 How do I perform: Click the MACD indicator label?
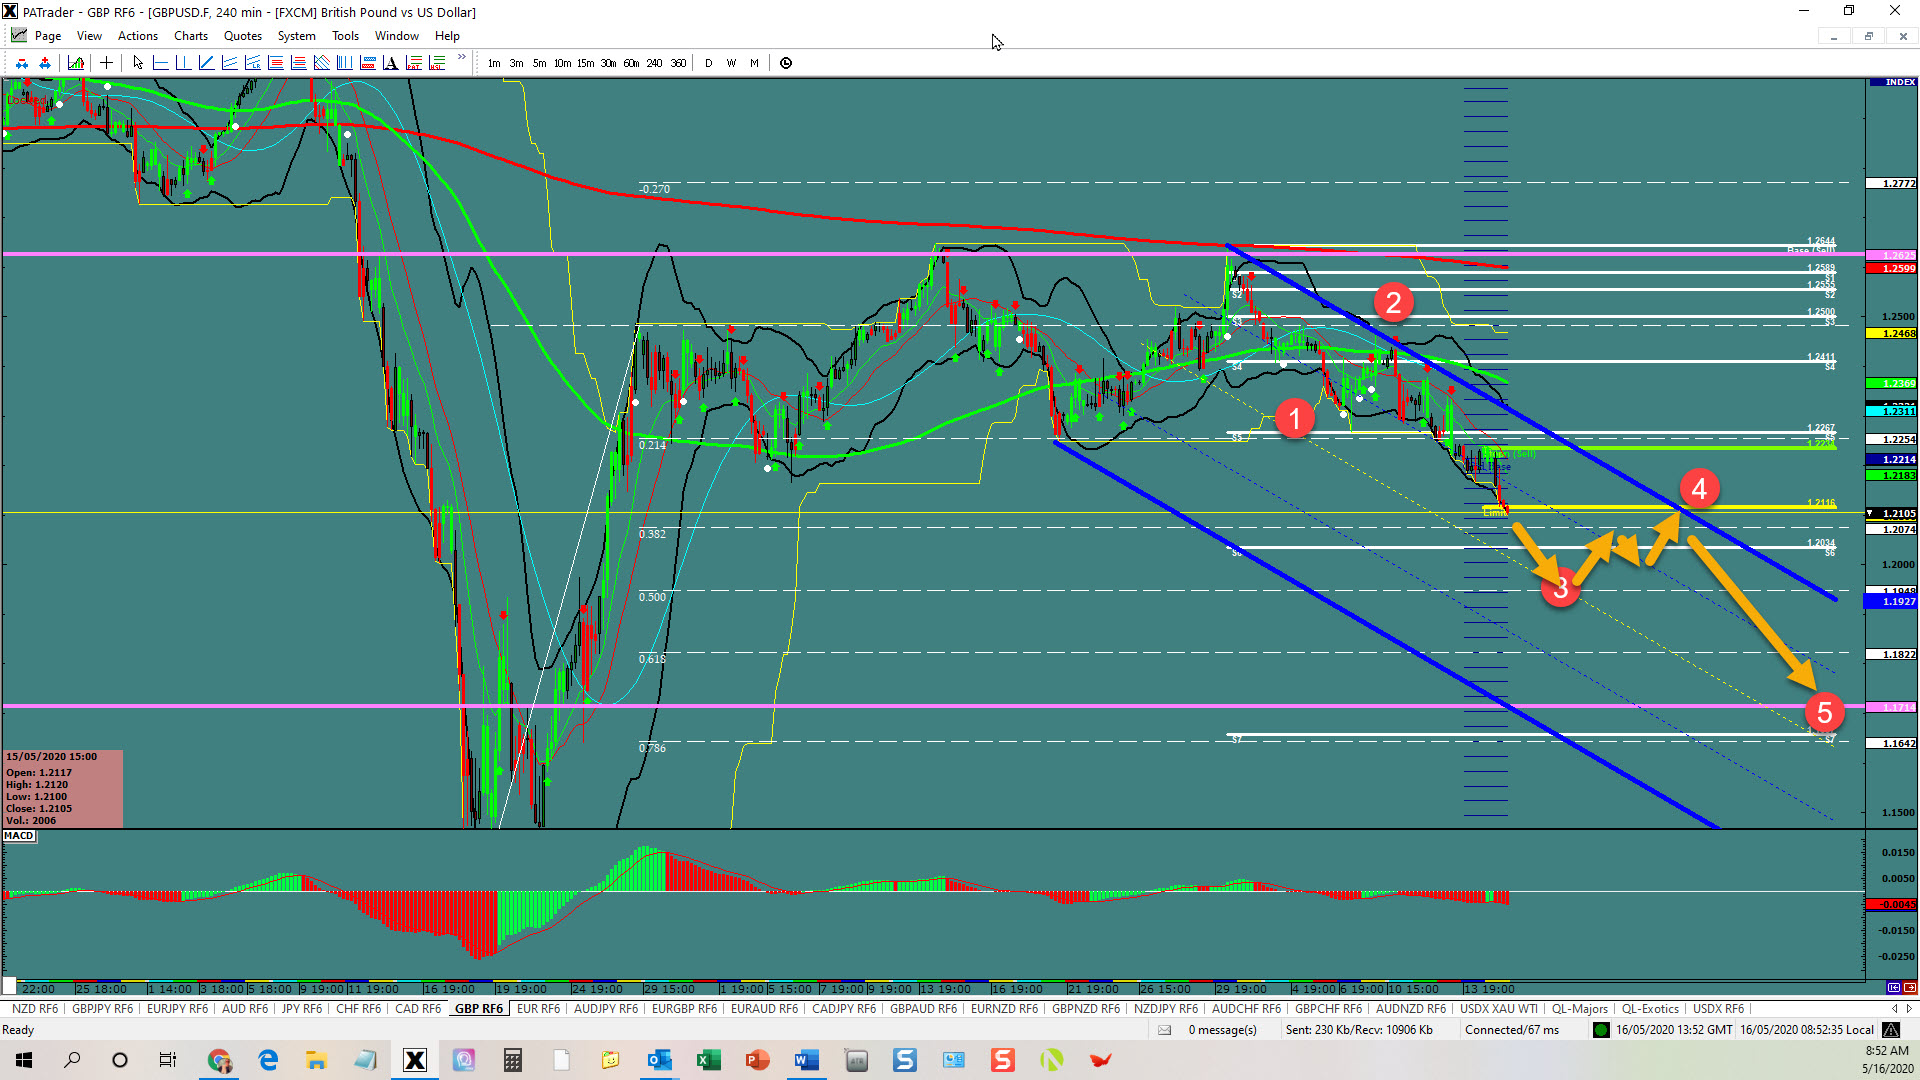(x=19, y=836)
